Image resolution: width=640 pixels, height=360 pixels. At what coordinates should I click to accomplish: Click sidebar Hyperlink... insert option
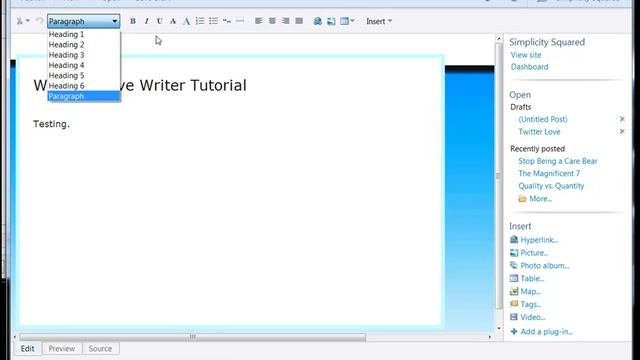tap(539, 240)
